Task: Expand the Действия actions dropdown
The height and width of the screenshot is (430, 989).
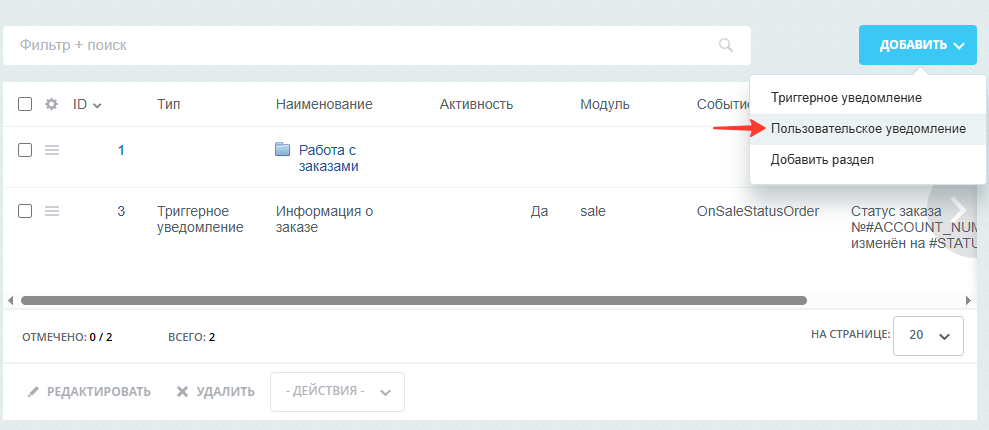Action: pyautogui.click(x=337, y=392)
